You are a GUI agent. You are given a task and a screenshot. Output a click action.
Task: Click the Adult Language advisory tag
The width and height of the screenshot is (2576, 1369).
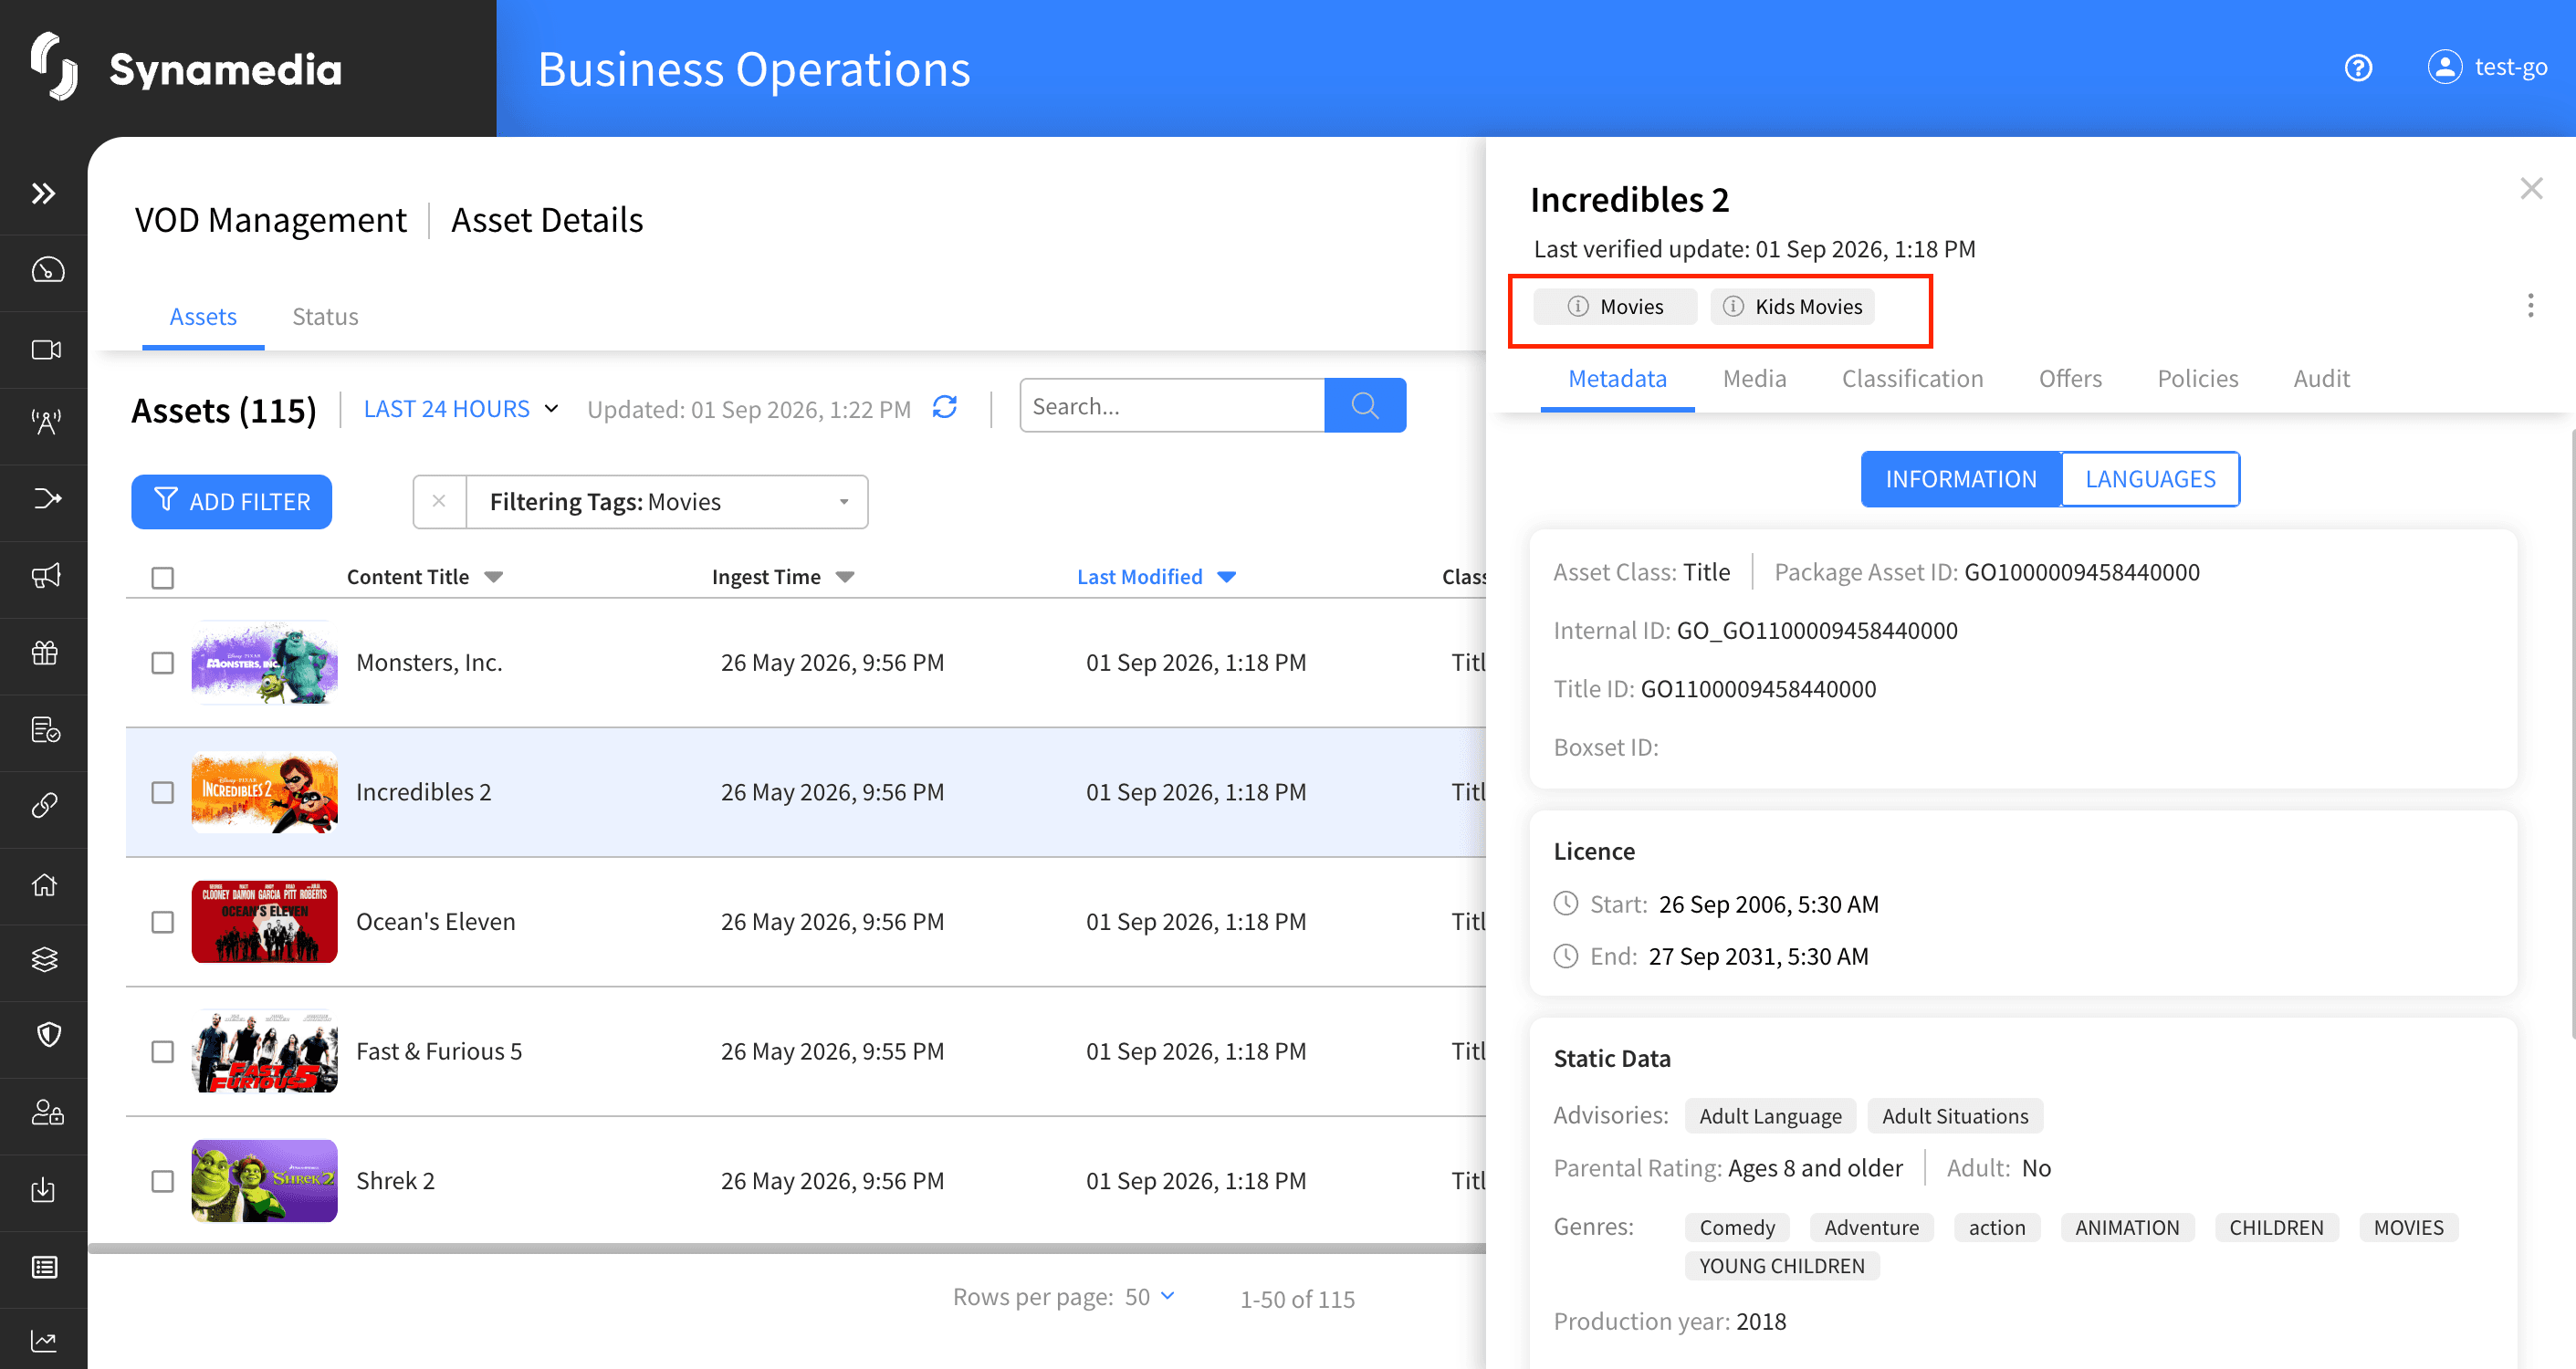click(x=1770, y=1116)
